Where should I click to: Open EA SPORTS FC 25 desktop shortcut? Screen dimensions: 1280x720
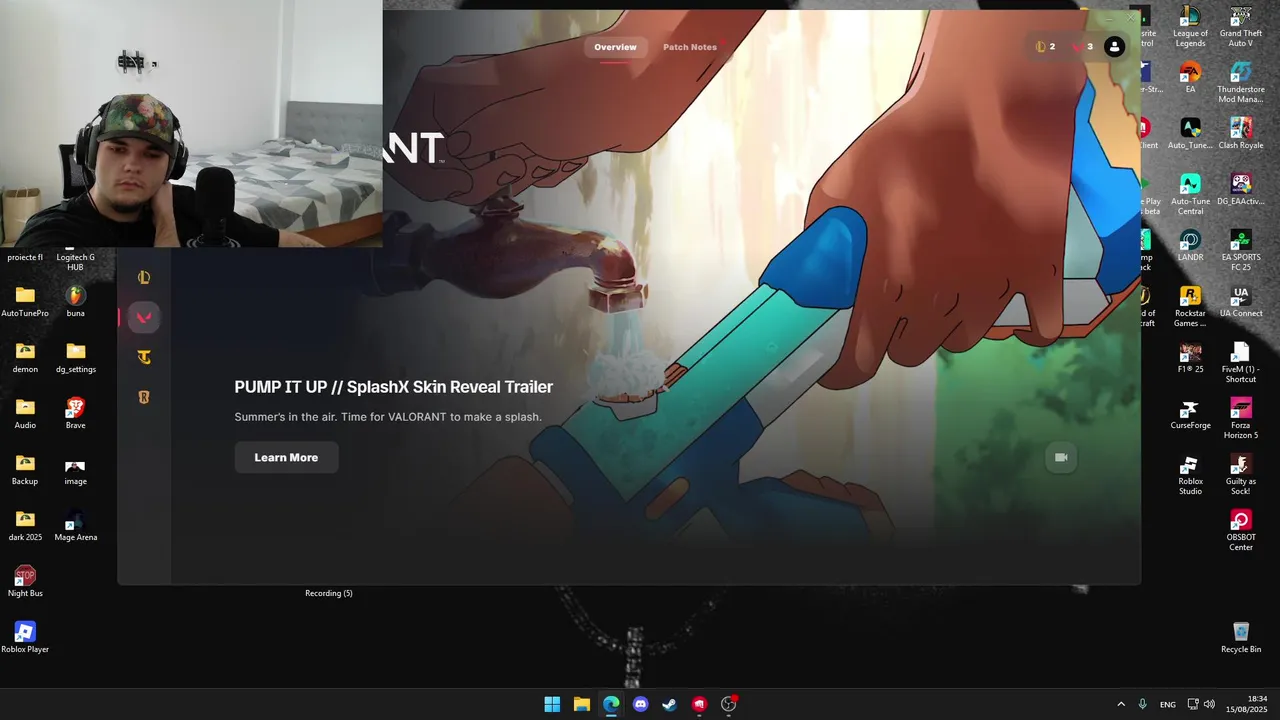[x=1241, y=251]
